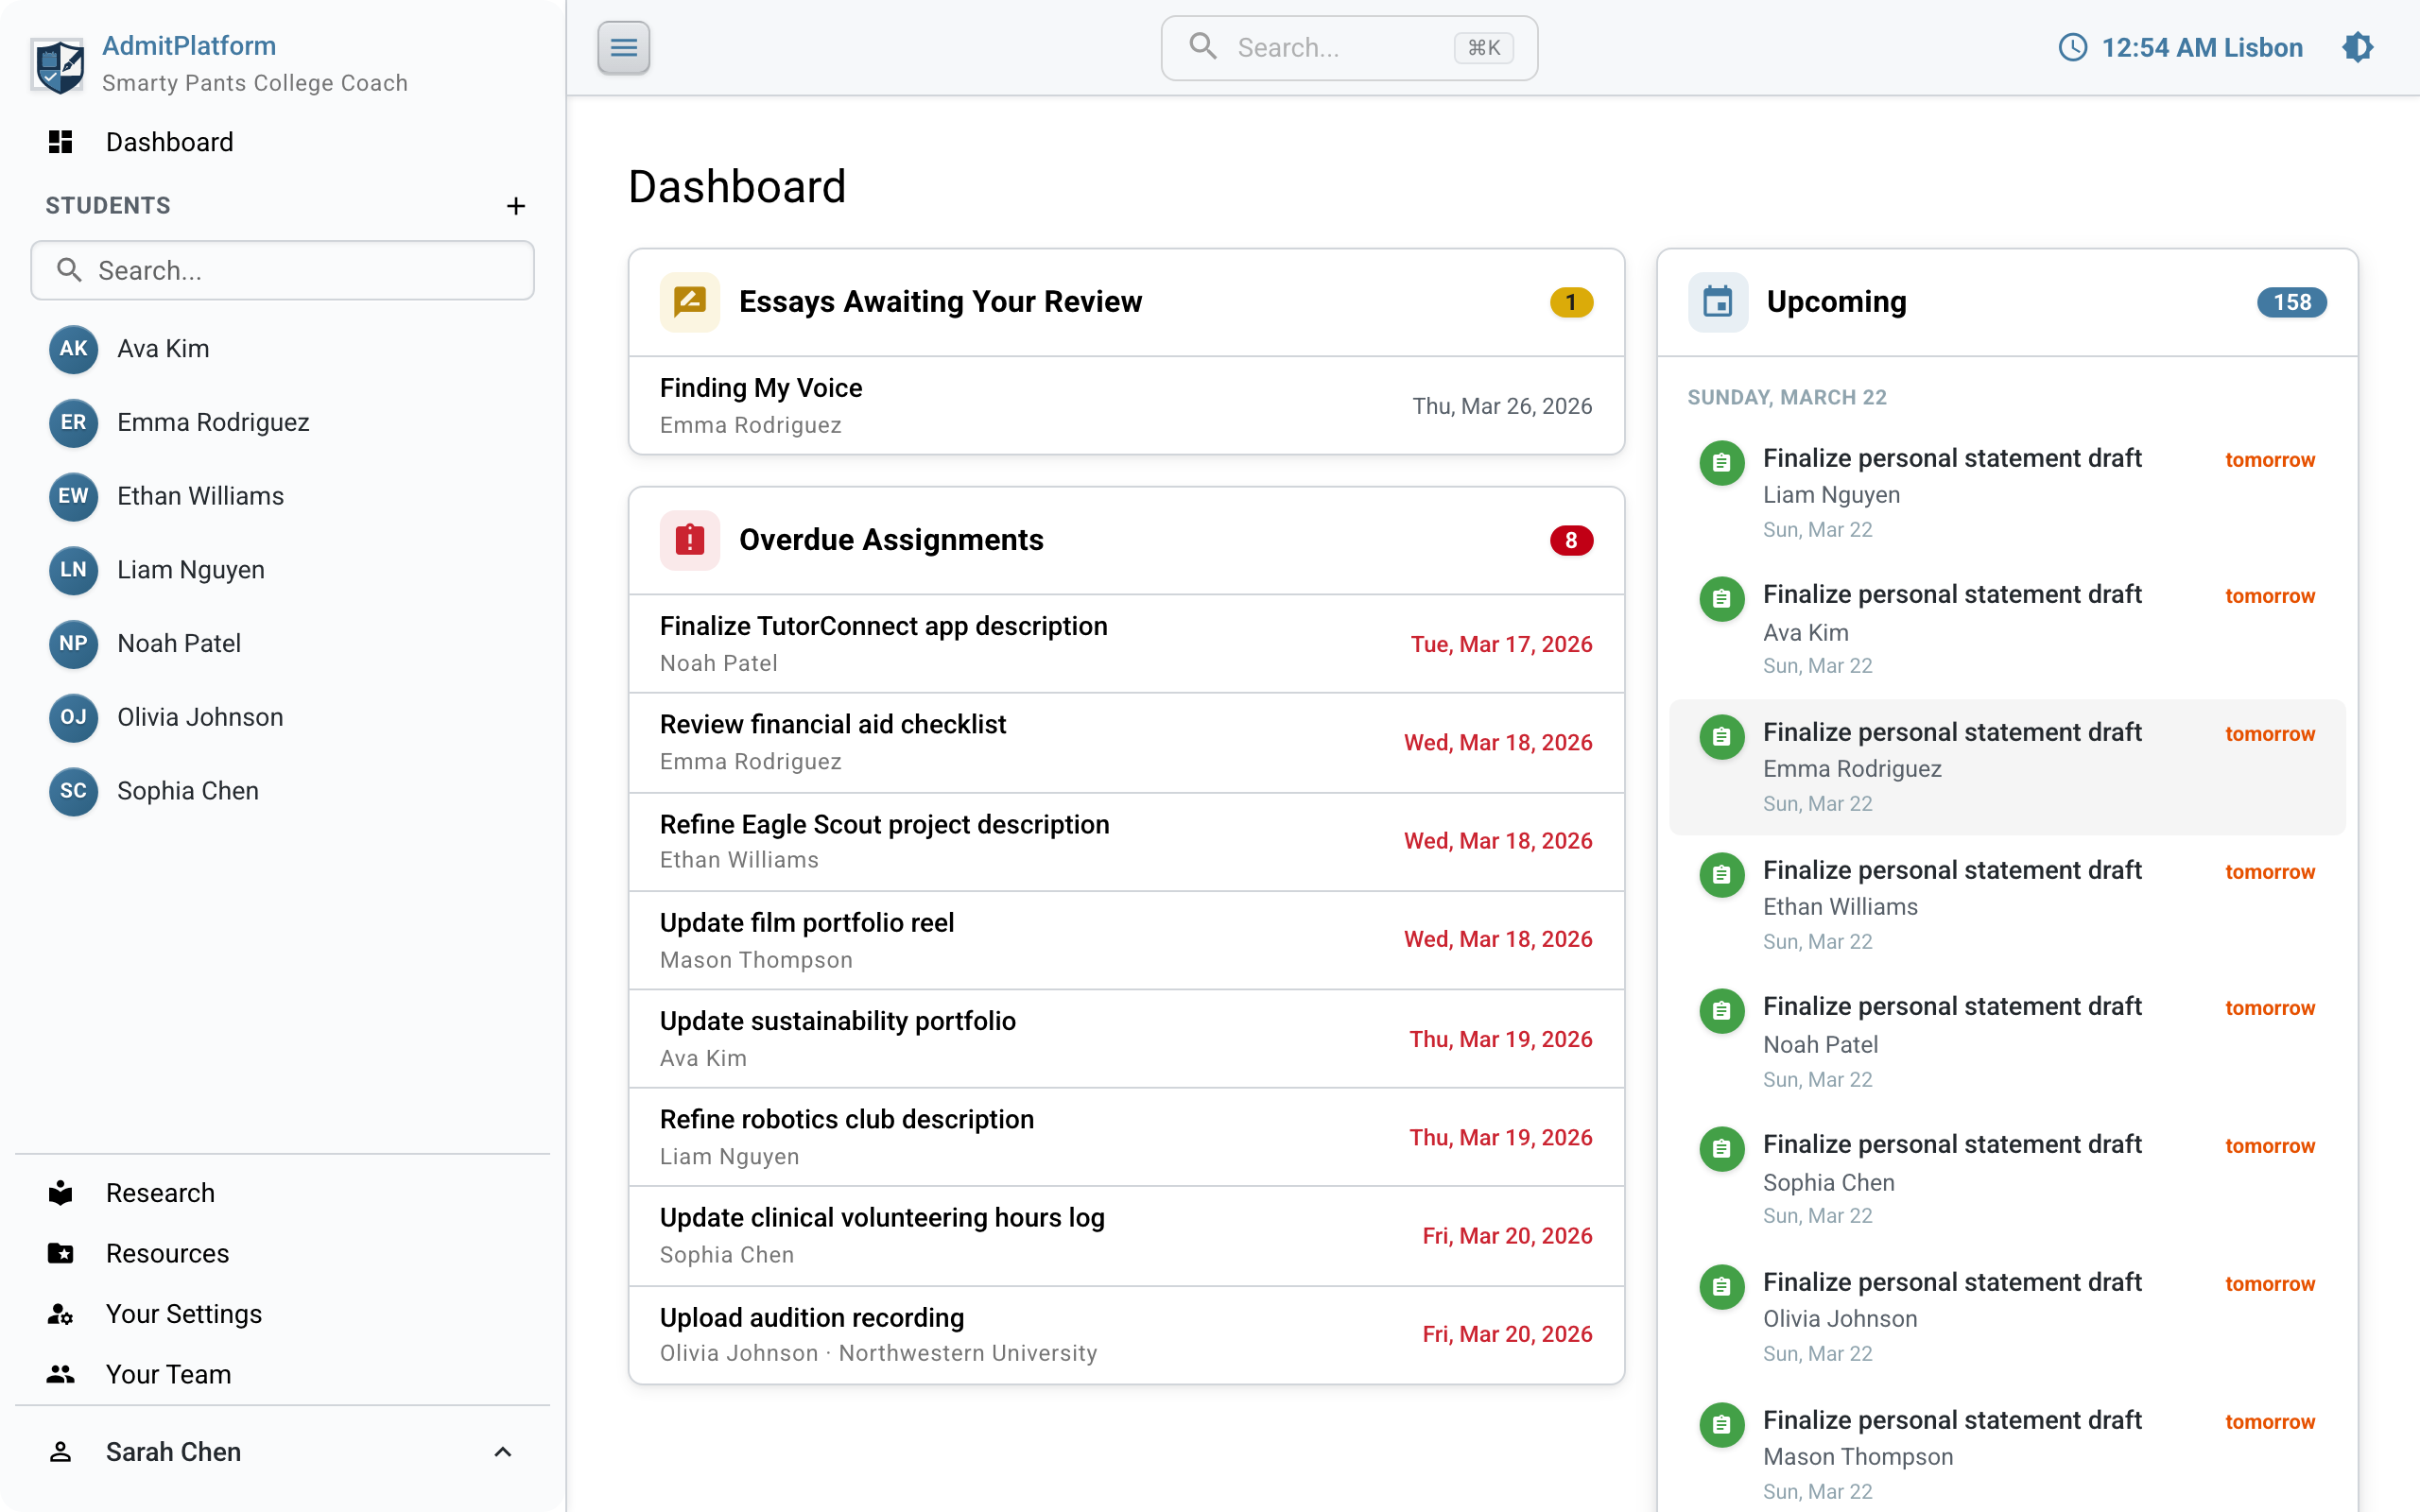Click the Upcoming calendar icon

click(x=1717, y=301)
